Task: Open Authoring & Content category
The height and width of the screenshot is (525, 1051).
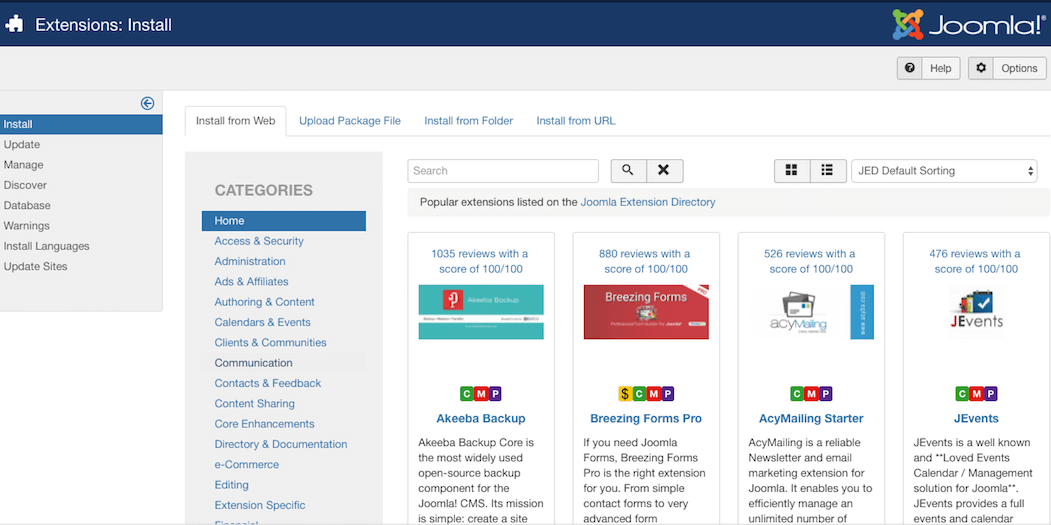Action: tap(265, 302)
